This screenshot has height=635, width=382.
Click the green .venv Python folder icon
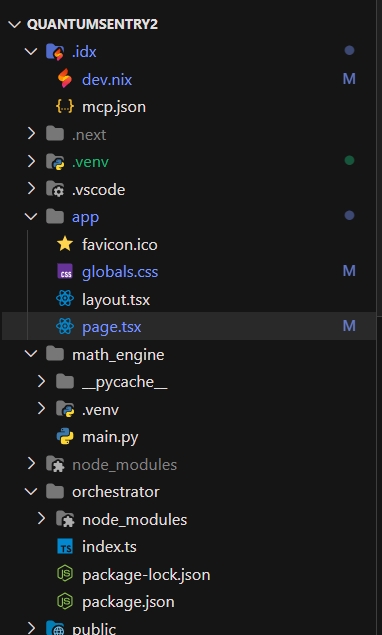[x=55, y=162]
